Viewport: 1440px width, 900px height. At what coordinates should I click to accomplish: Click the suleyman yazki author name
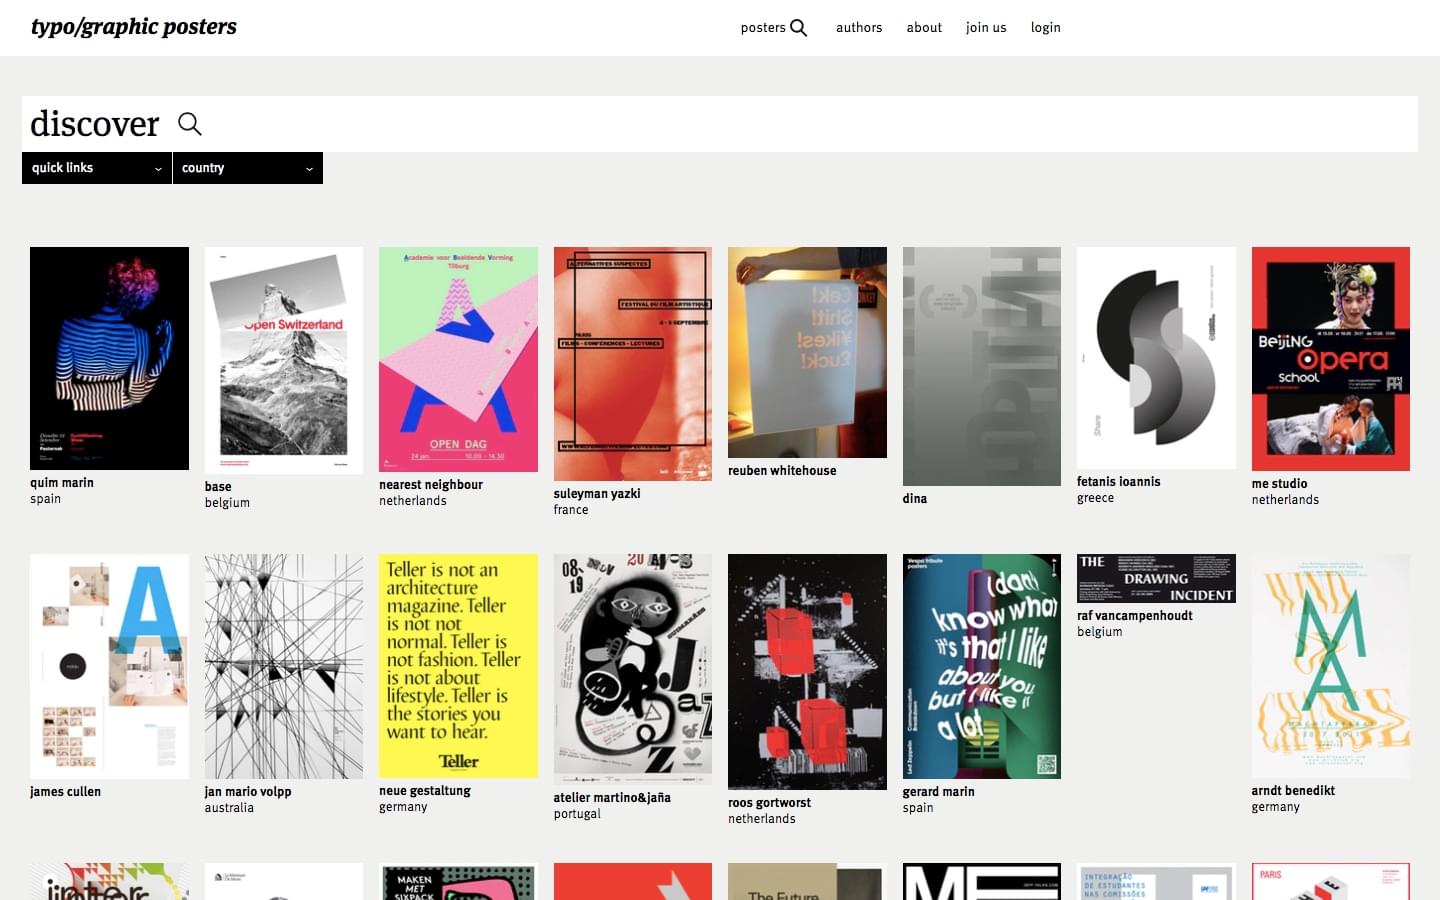597,494
